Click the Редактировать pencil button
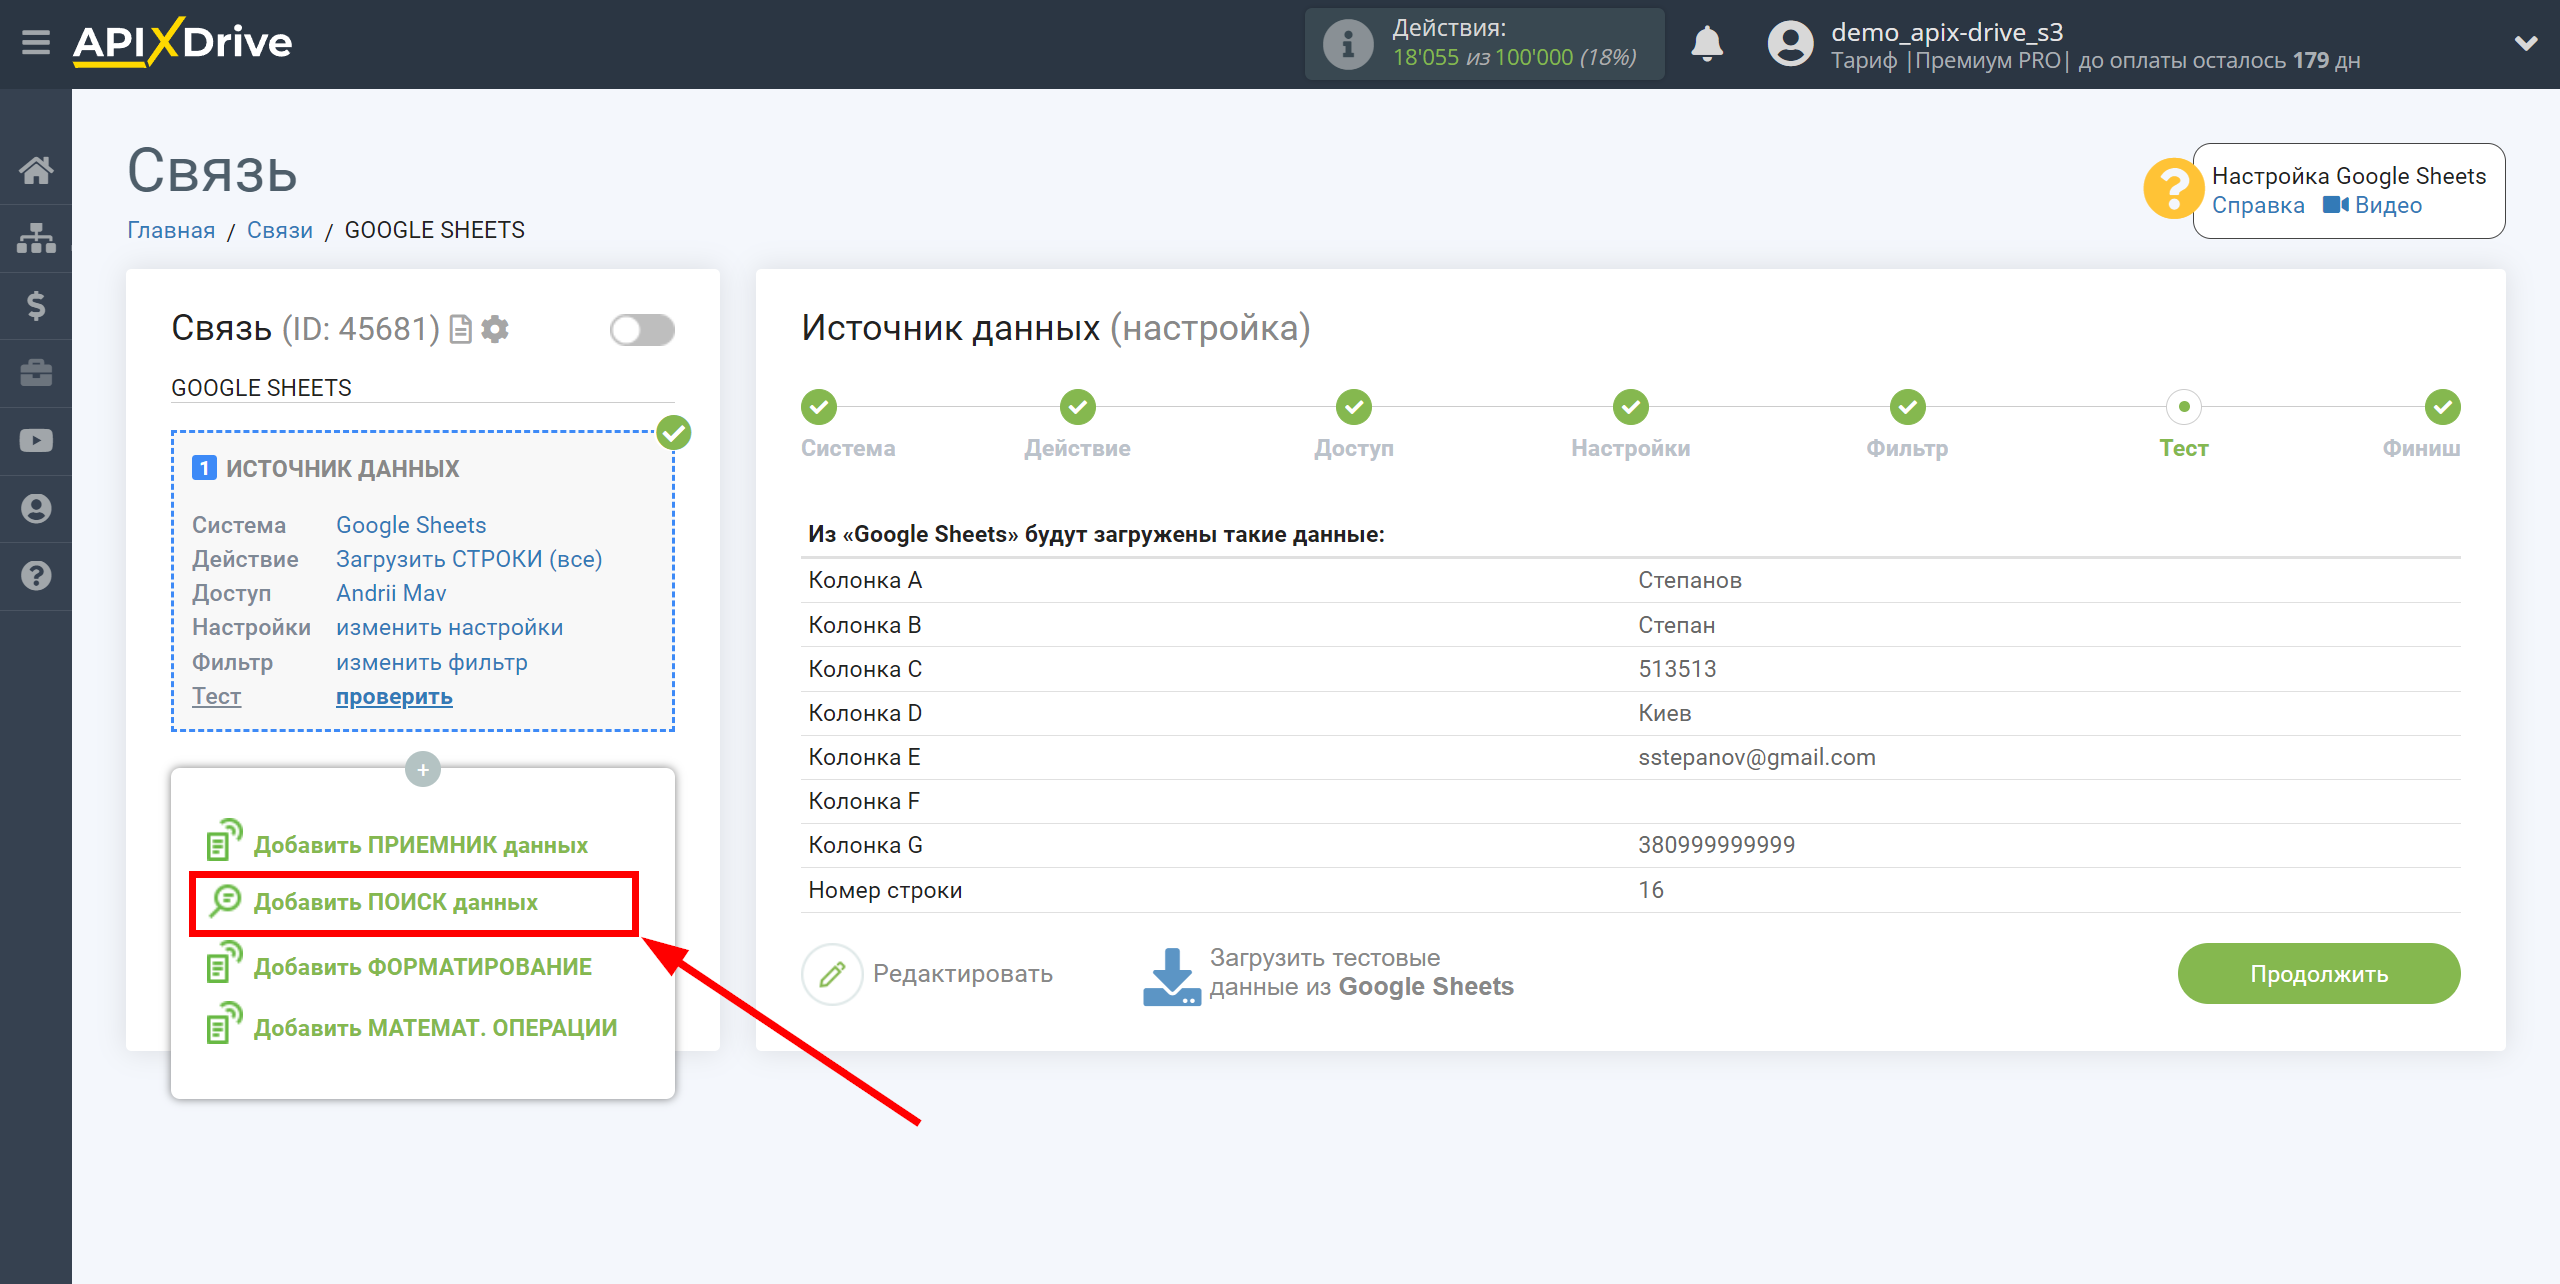 click(x=927, y=974)
